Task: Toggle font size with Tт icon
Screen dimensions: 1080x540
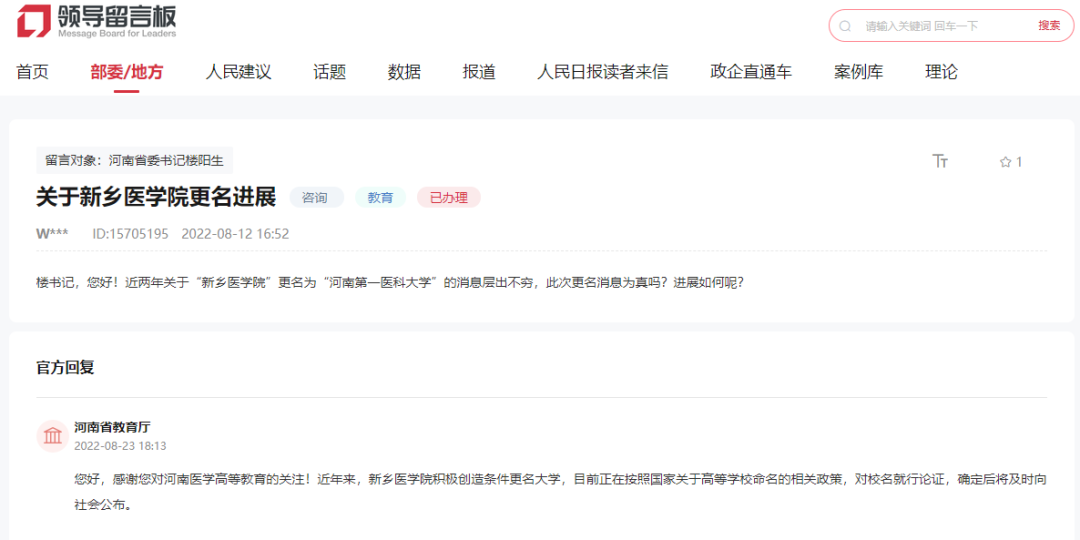Action: [x=940, y=162]
